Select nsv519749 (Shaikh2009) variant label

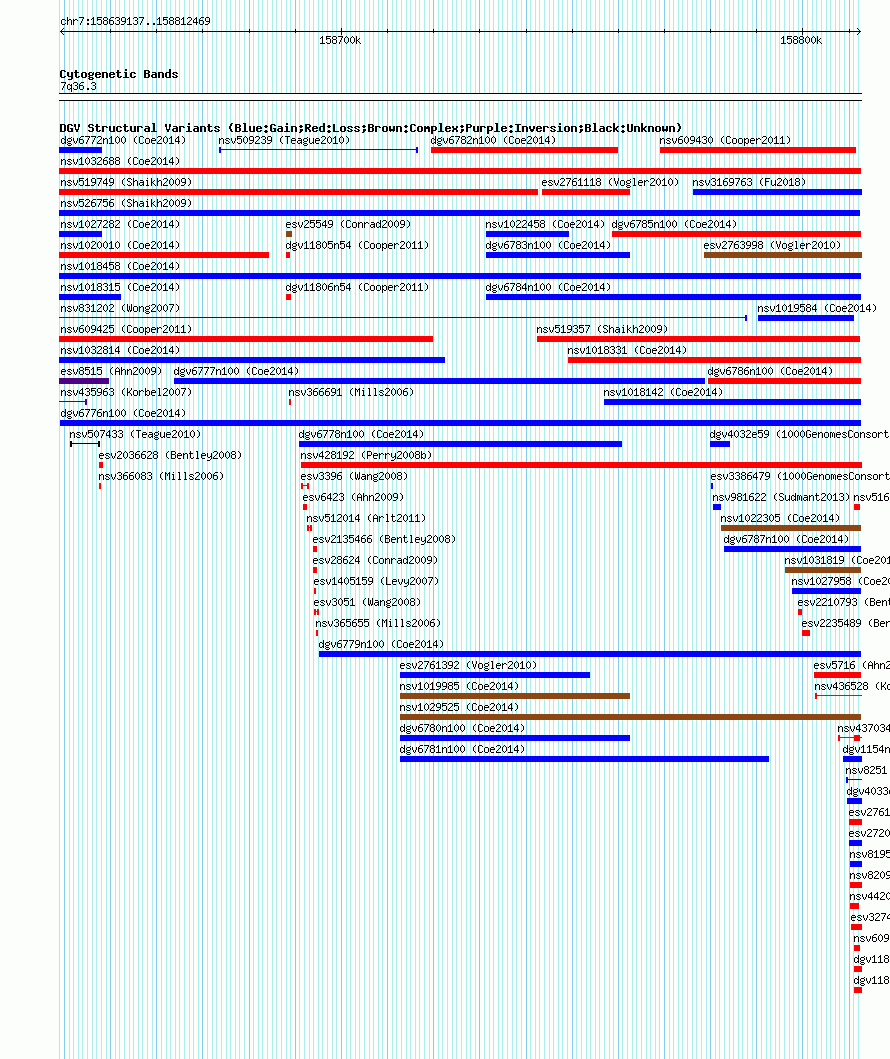pos(126,182)
